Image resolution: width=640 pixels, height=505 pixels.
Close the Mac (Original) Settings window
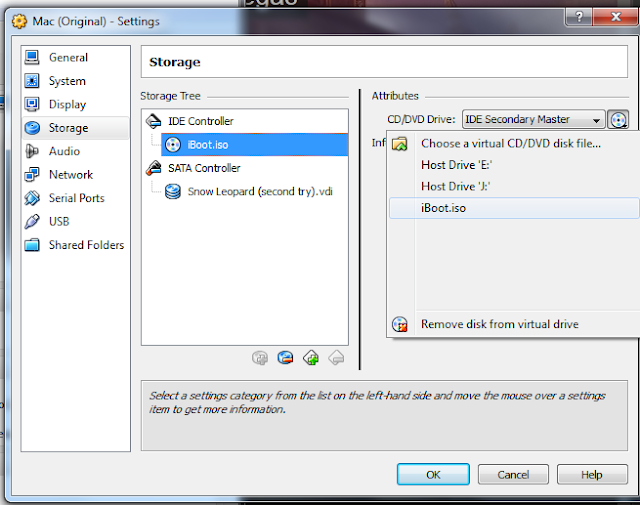616,17
